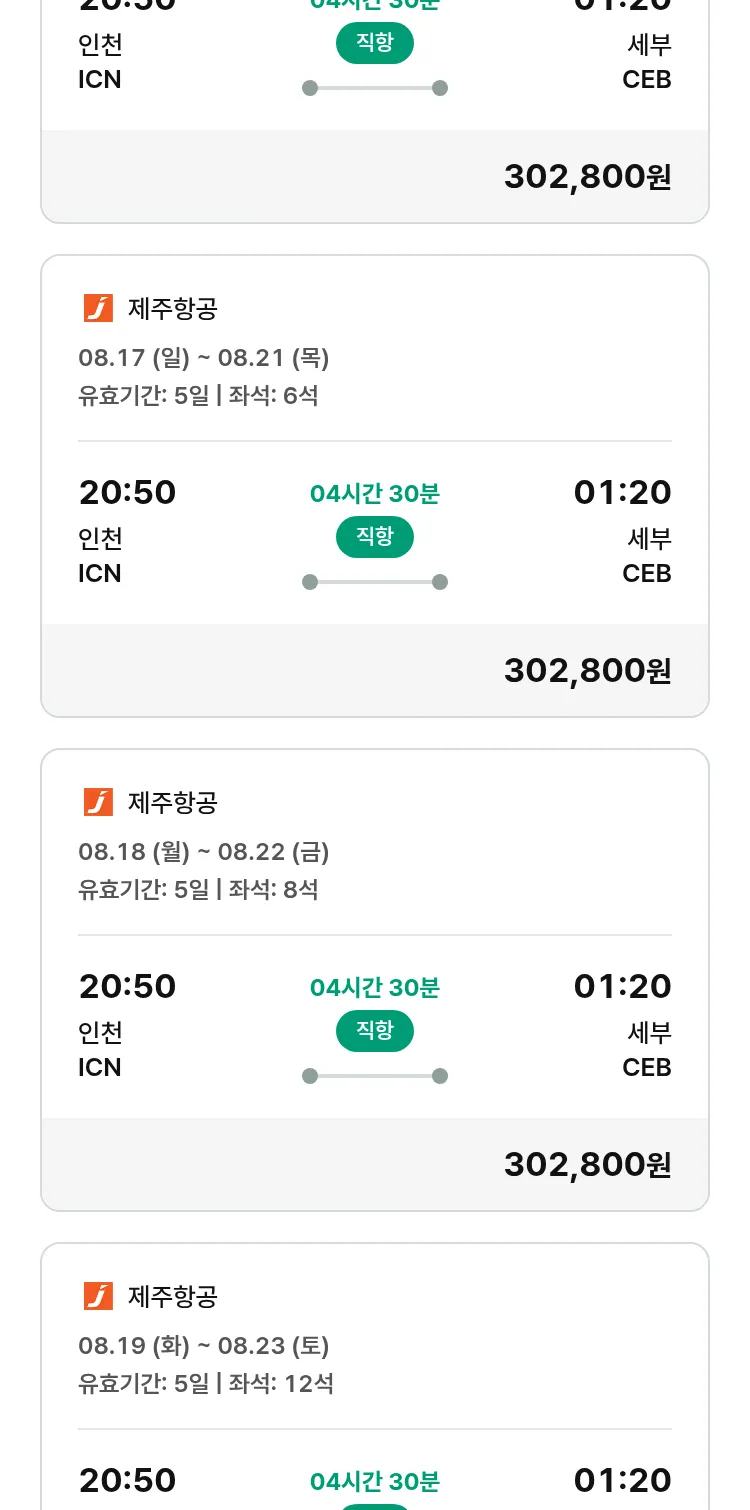Click the 직항 badge on 08.17 flight

click(x=375, y=537)
